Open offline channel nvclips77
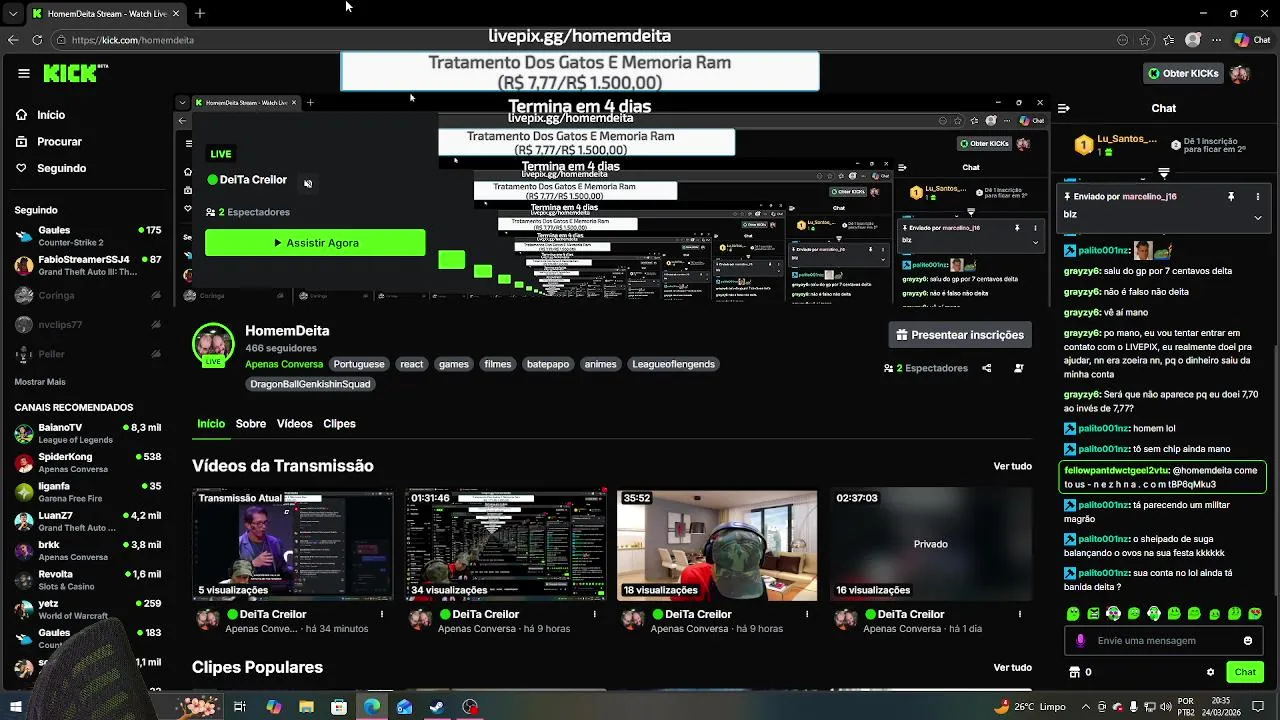1280x720 pixels. coord(88,325)
